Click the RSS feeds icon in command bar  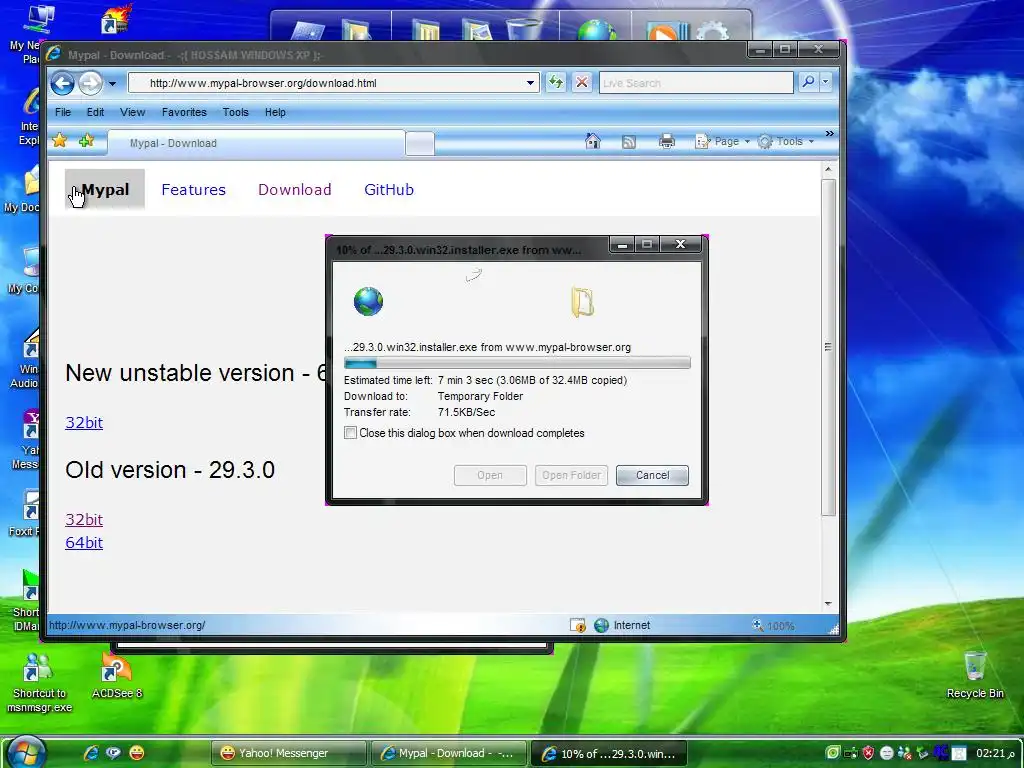pyautogui.click(x=629, y=142)
